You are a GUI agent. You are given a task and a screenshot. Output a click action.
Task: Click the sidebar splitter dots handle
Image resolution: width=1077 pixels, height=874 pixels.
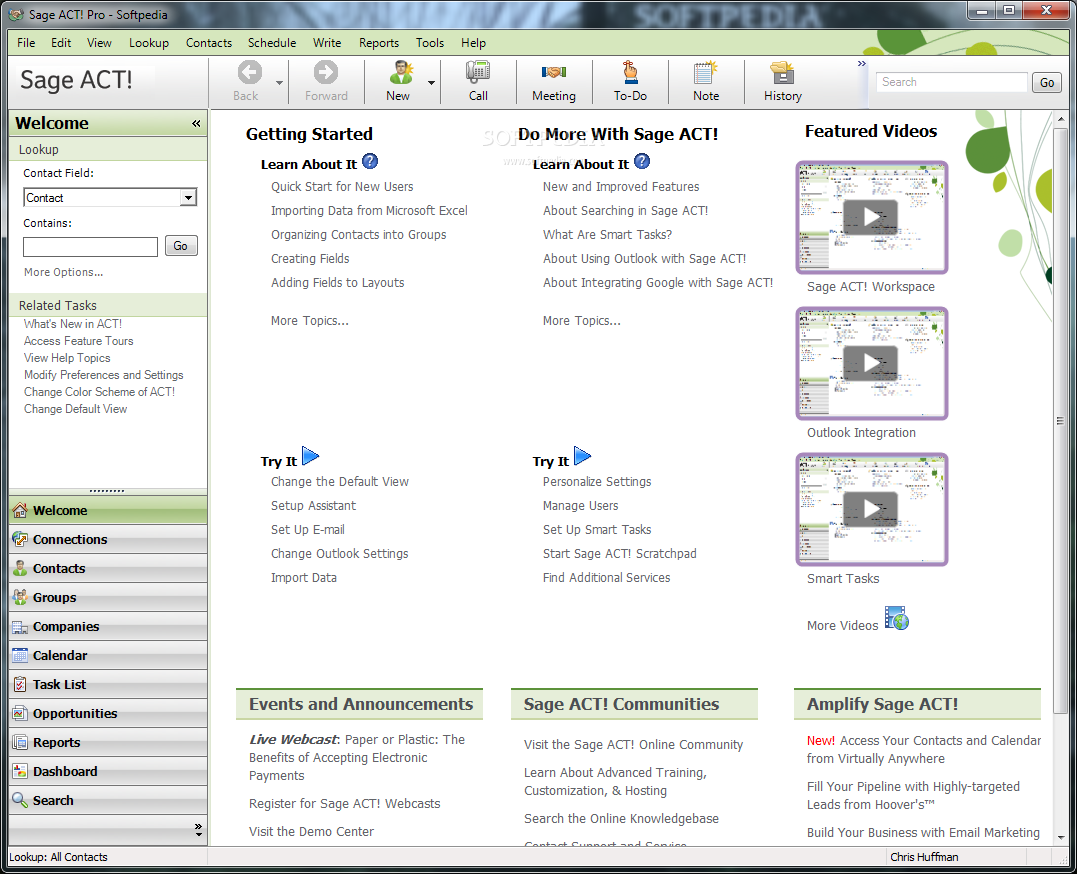point(107,491)
